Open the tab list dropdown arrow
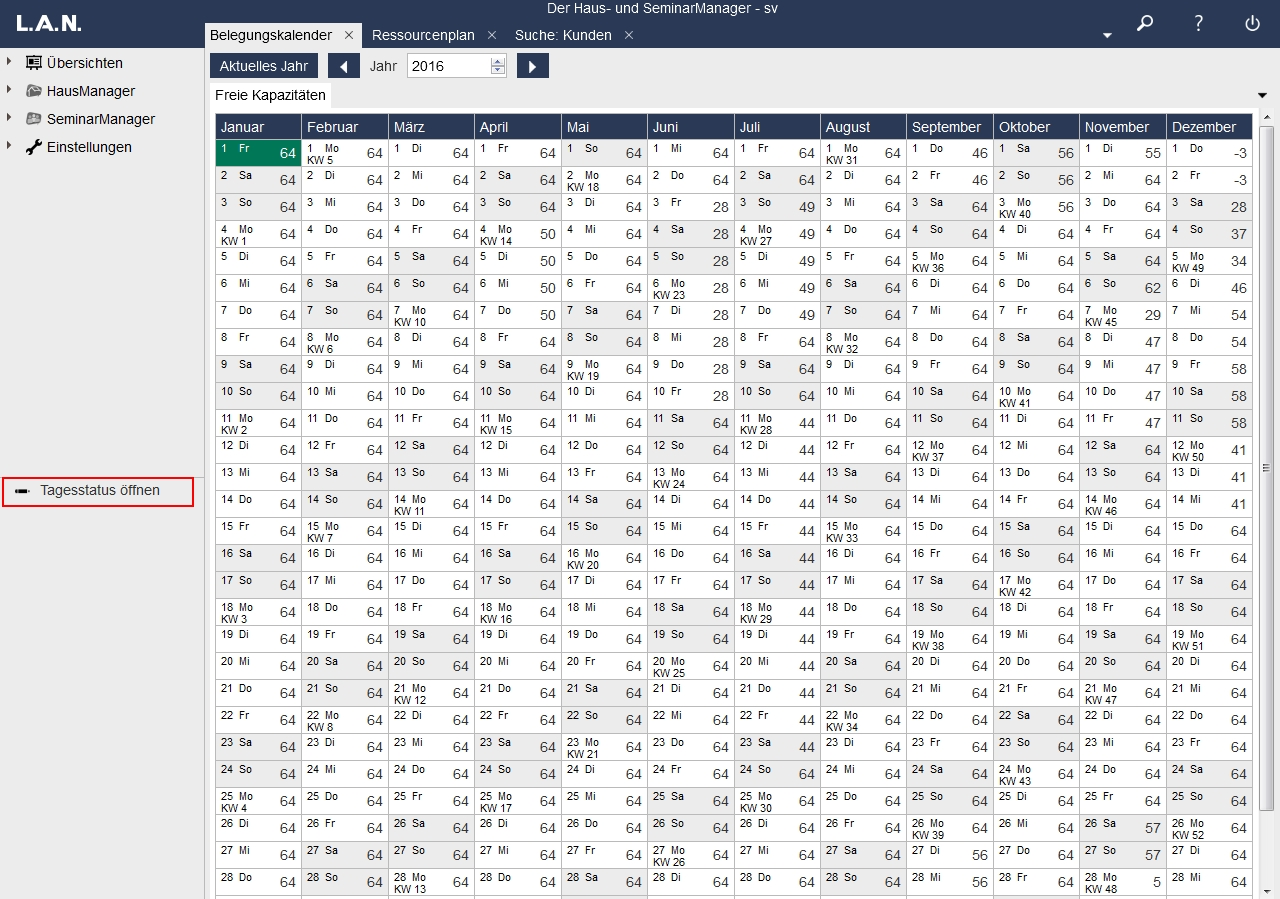This screenshot has width=1280, height=899. 1107,36
